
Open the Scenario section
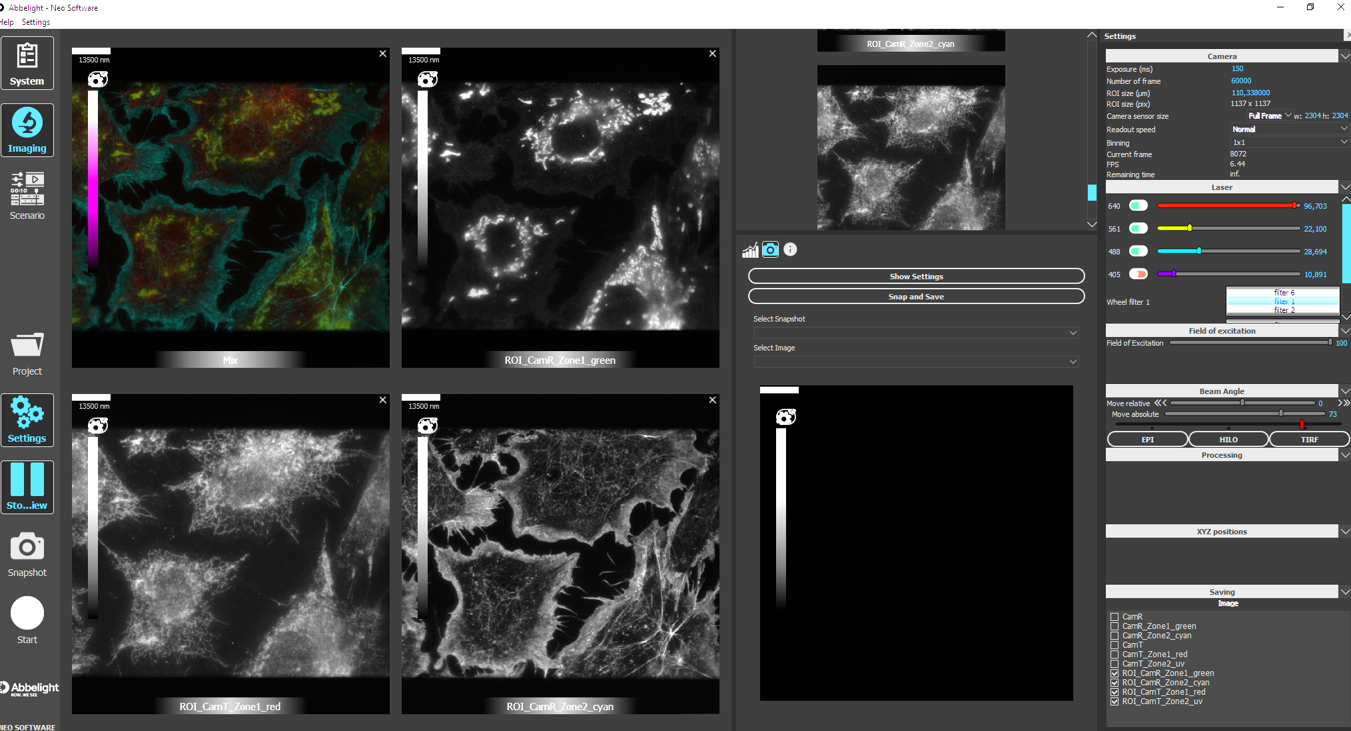[x=27, y=196]
